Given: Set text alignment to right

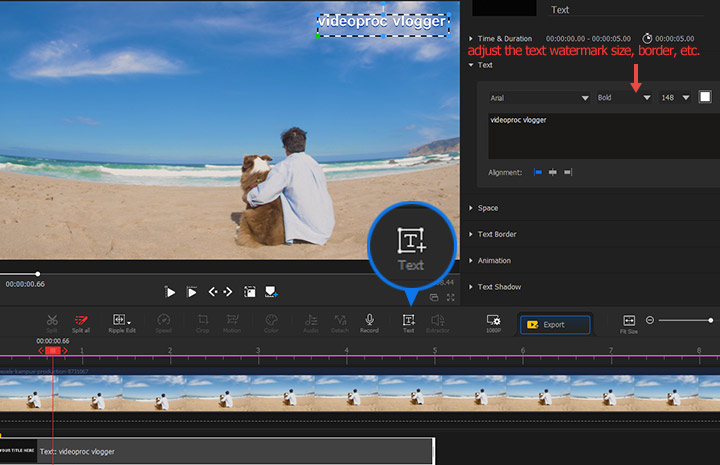Looking at the screenshot, I should (568, 172).
